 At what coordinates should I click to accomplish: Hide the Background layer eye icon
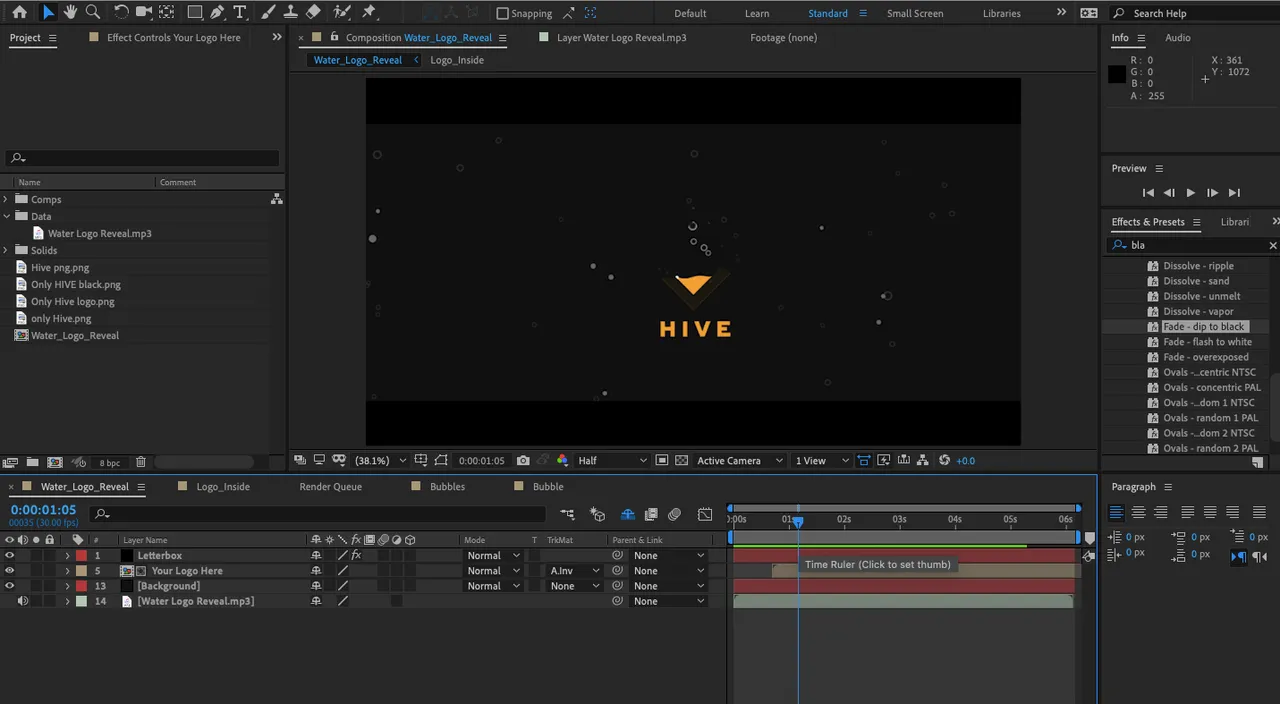point(10,586)
